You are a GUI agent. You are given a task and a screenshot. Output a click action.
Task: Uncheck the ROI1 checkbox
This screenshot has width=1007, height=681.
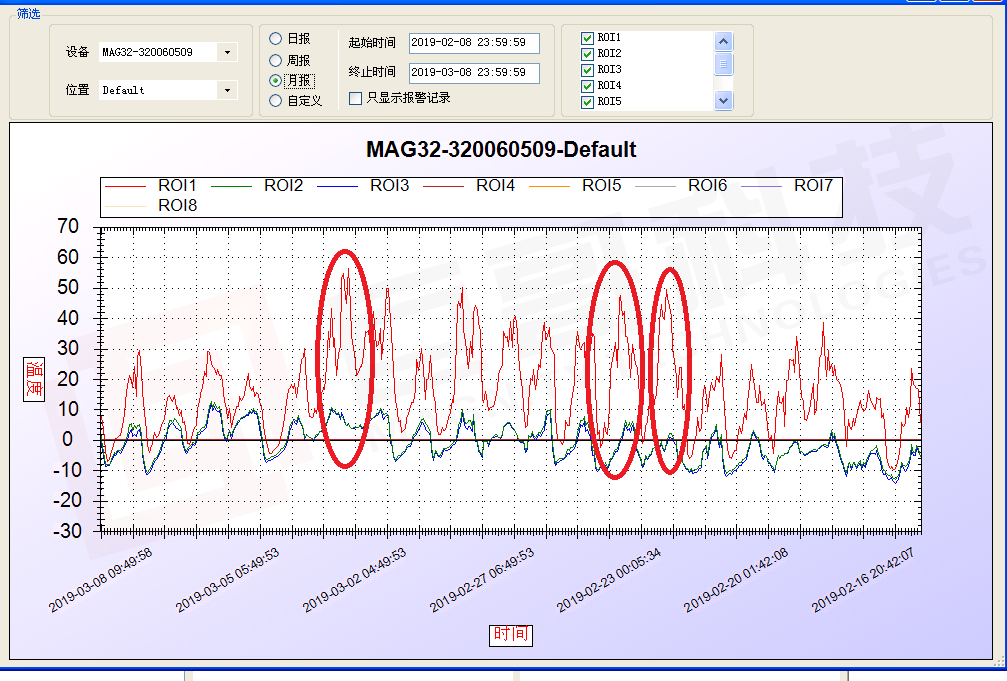click(587, 38)
